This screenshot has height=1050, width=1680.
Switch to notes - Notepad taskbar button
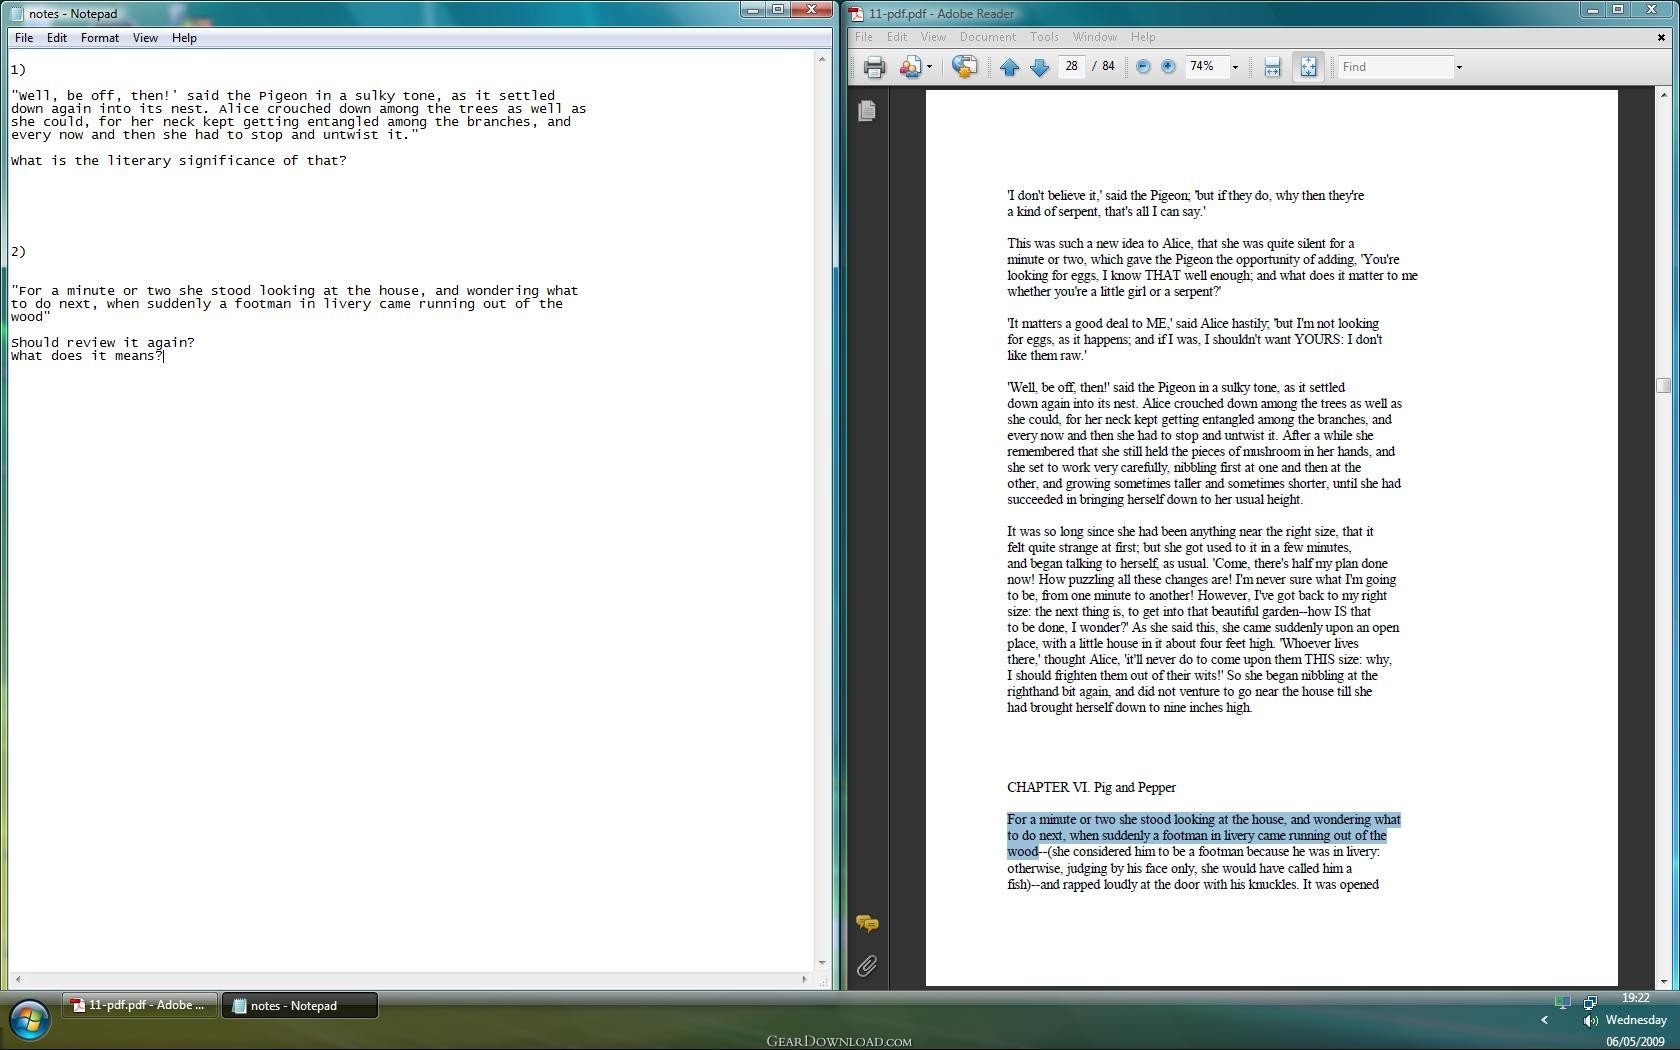click(x=299, y=1005)
